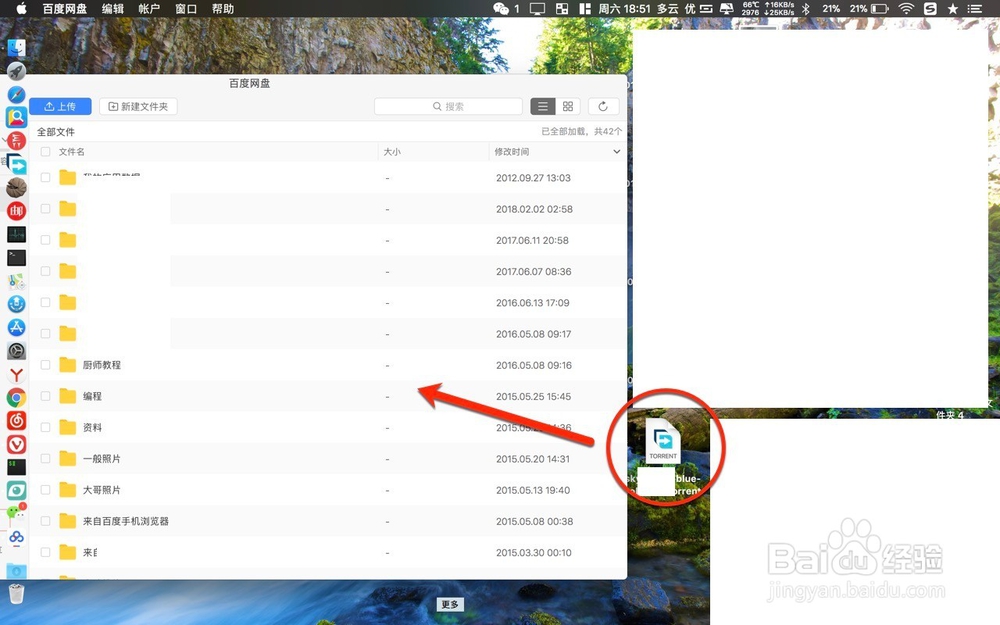
Task: Check the box for 编程 folder
Action: point(45,396)
